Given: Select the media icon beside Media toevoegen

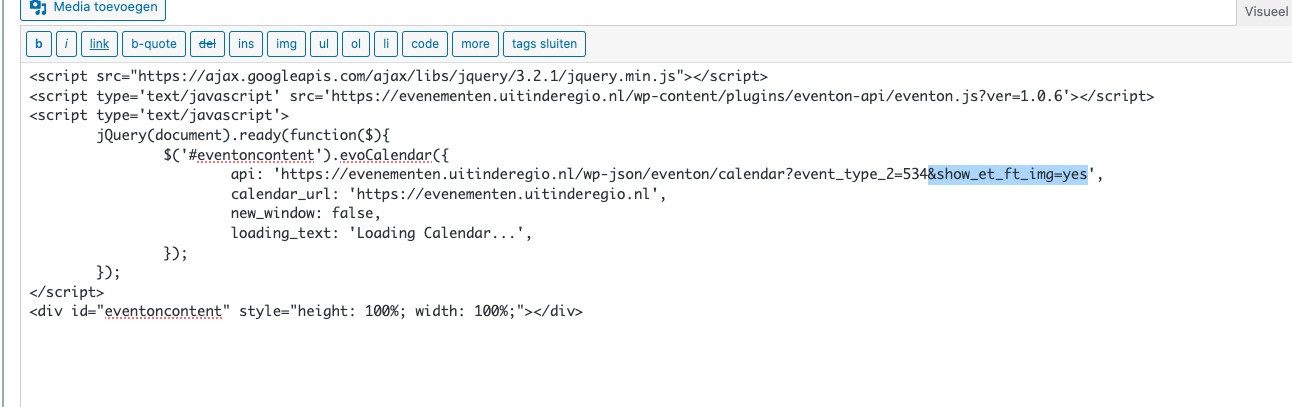Looking at the screenshot, I should tap(39, 7).
